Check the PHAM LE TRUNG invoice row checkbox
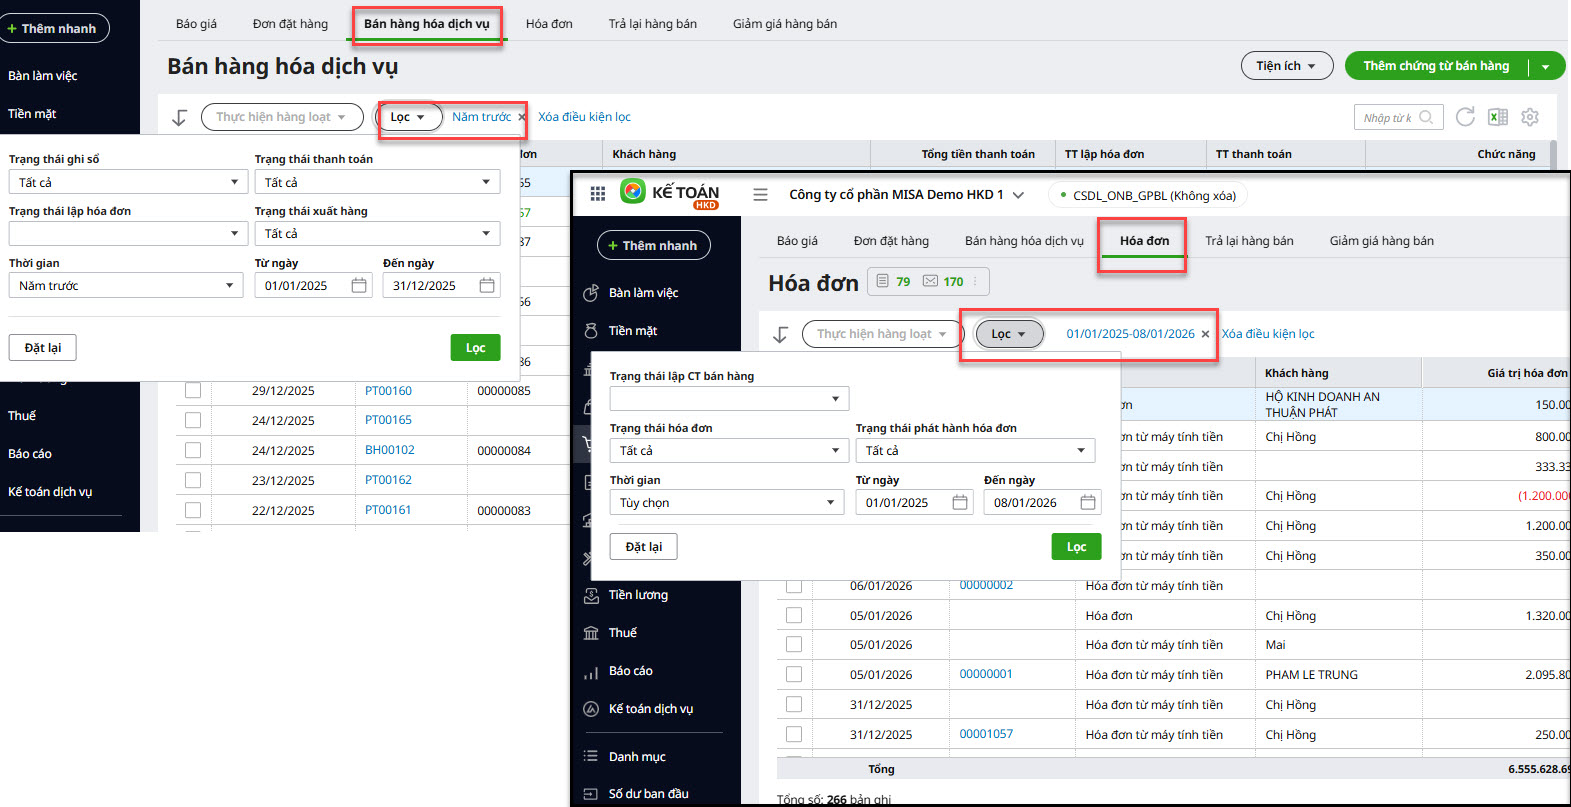 click(x=794, y=675)
